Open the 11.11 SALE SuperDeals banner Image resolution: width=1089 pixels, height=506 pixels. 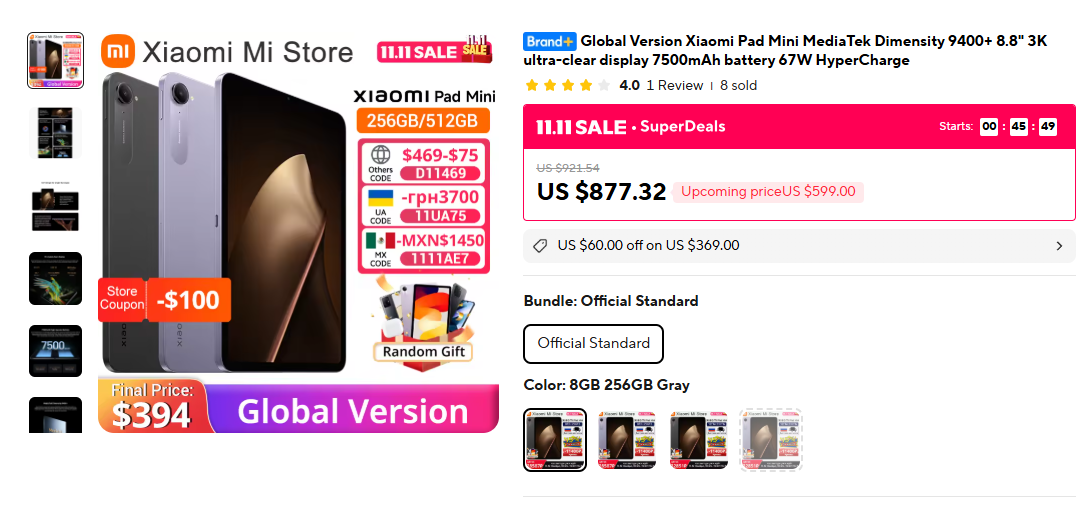pos(799,126)
